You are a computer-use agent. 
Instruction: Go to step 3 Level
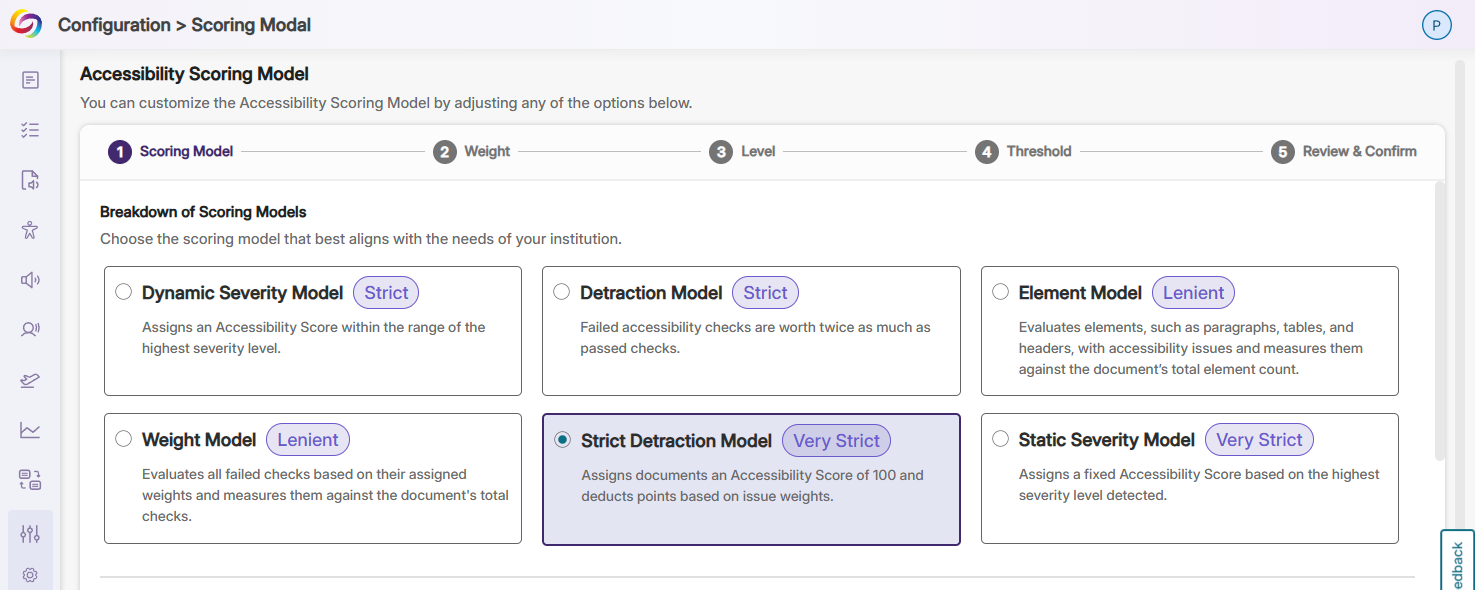742,152
